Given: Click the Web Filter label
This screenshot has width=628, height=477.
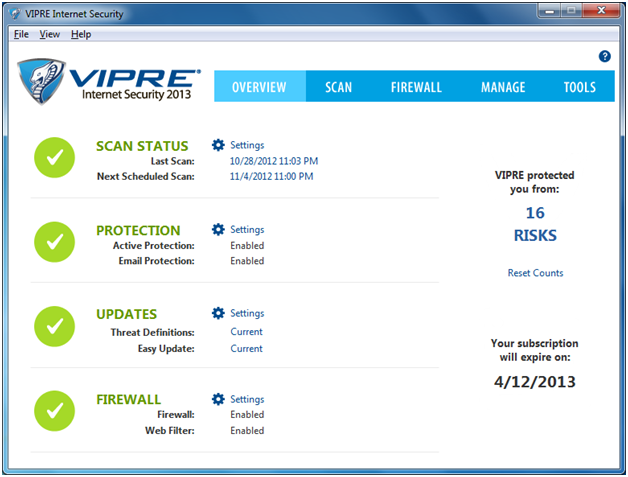Looking at the screenshot, I should 170,431.
